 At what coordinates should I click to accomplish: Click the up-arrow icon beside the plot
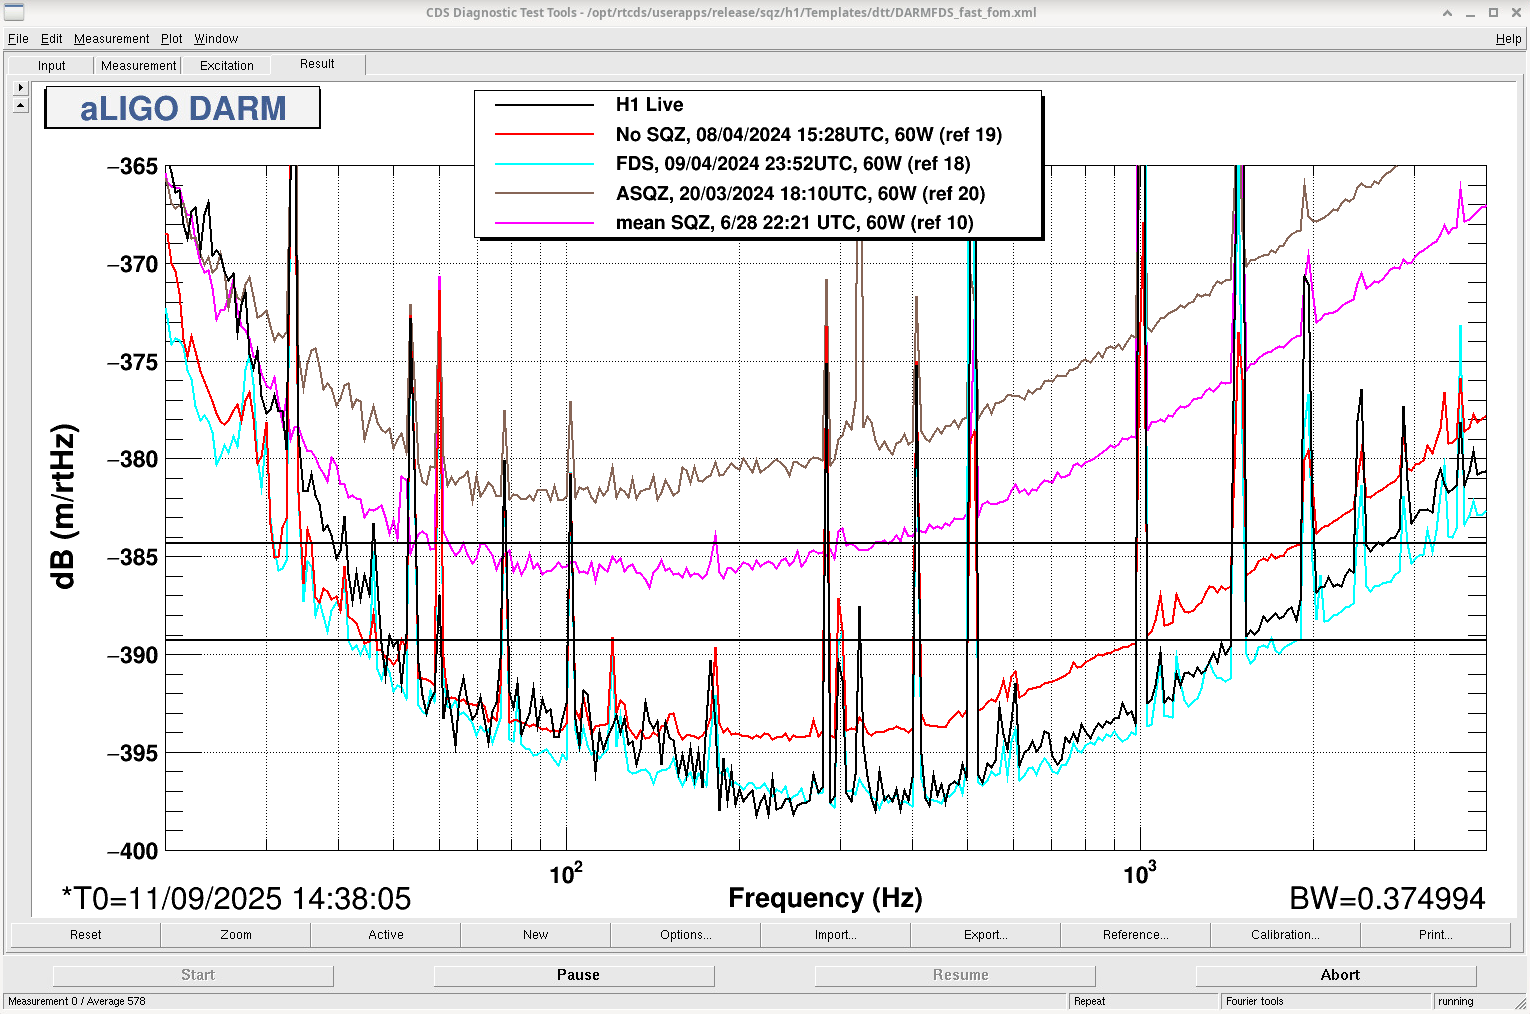pos(20,104)
